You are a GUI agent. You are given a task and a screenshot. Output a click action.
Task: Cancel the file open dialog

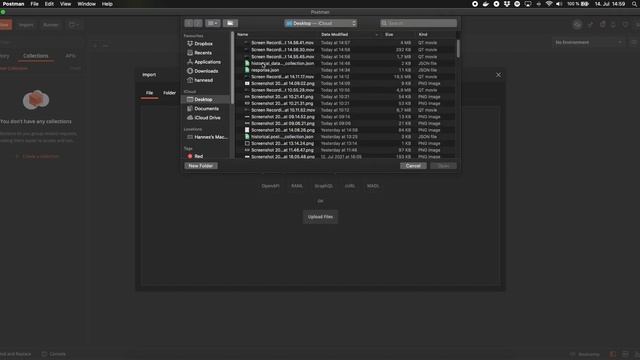tap(413, 166)
